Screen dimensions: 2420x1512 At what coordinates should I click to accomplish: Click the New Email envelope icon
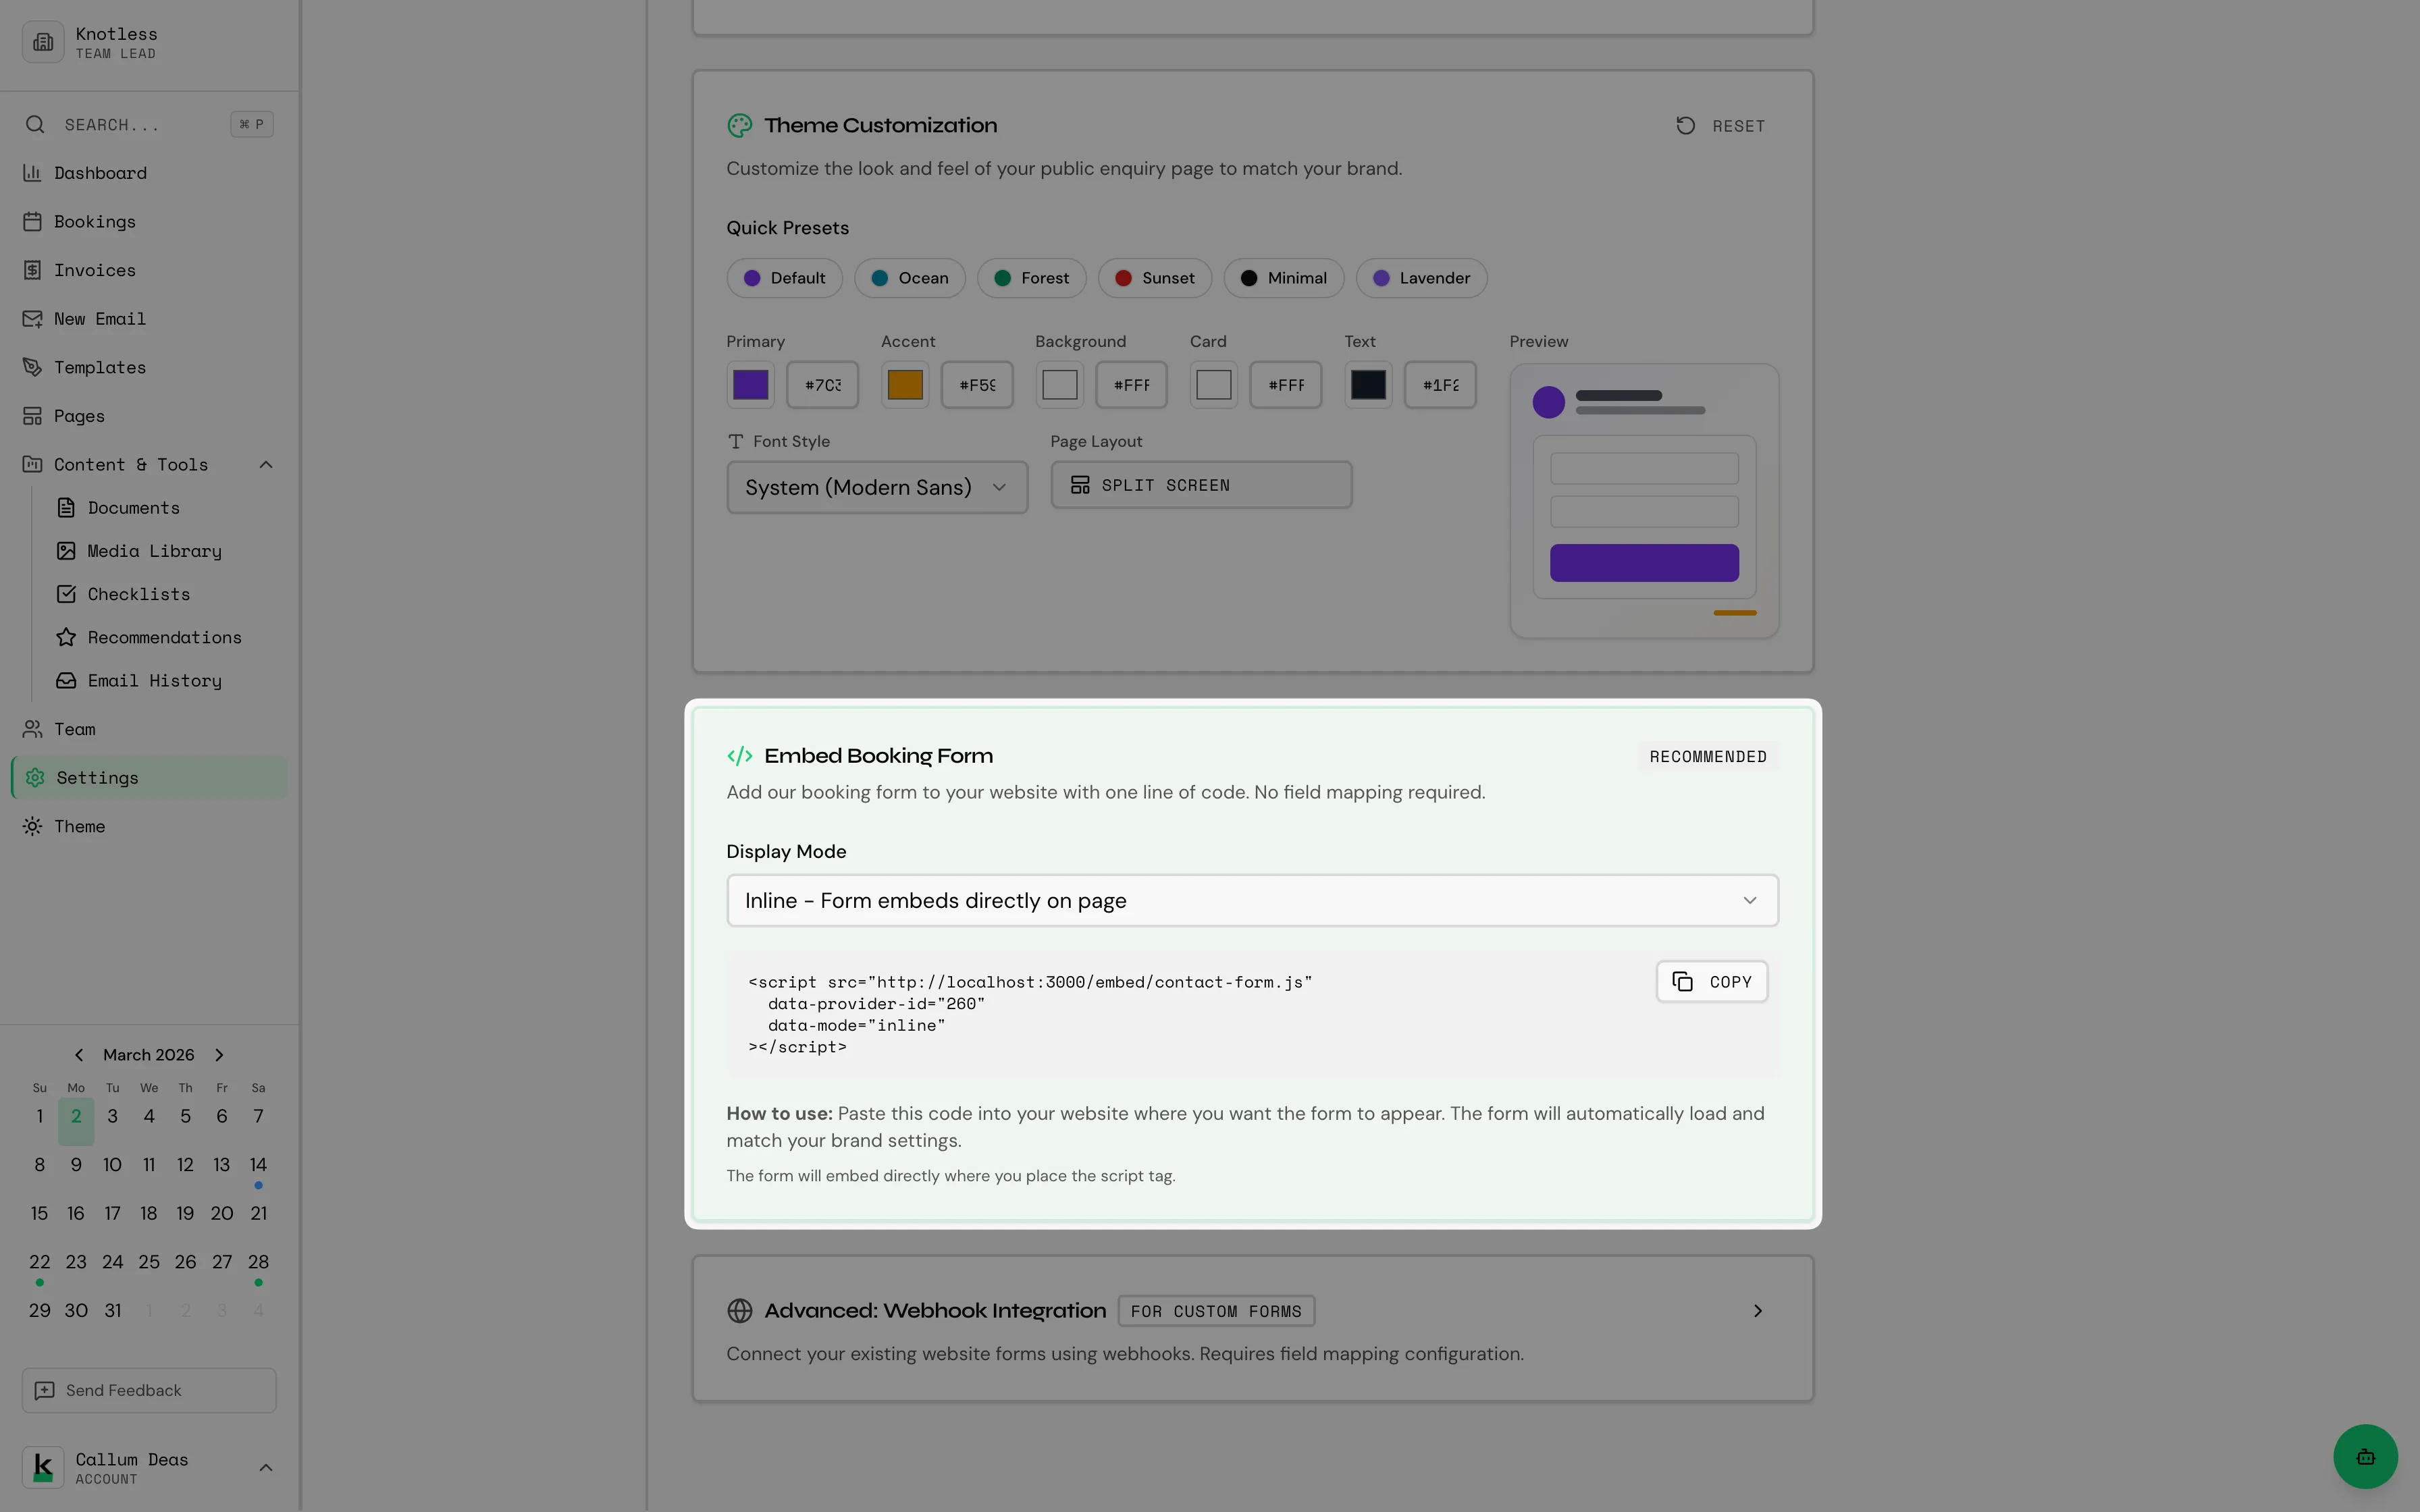pyautogui.click(x=33, y=318)
